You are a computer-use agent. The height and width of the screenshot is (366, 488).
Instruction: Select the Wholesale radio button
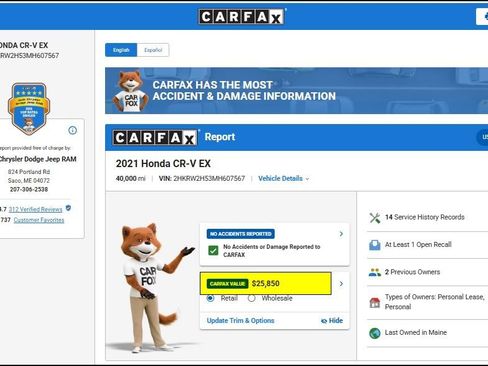pos(252,298)
